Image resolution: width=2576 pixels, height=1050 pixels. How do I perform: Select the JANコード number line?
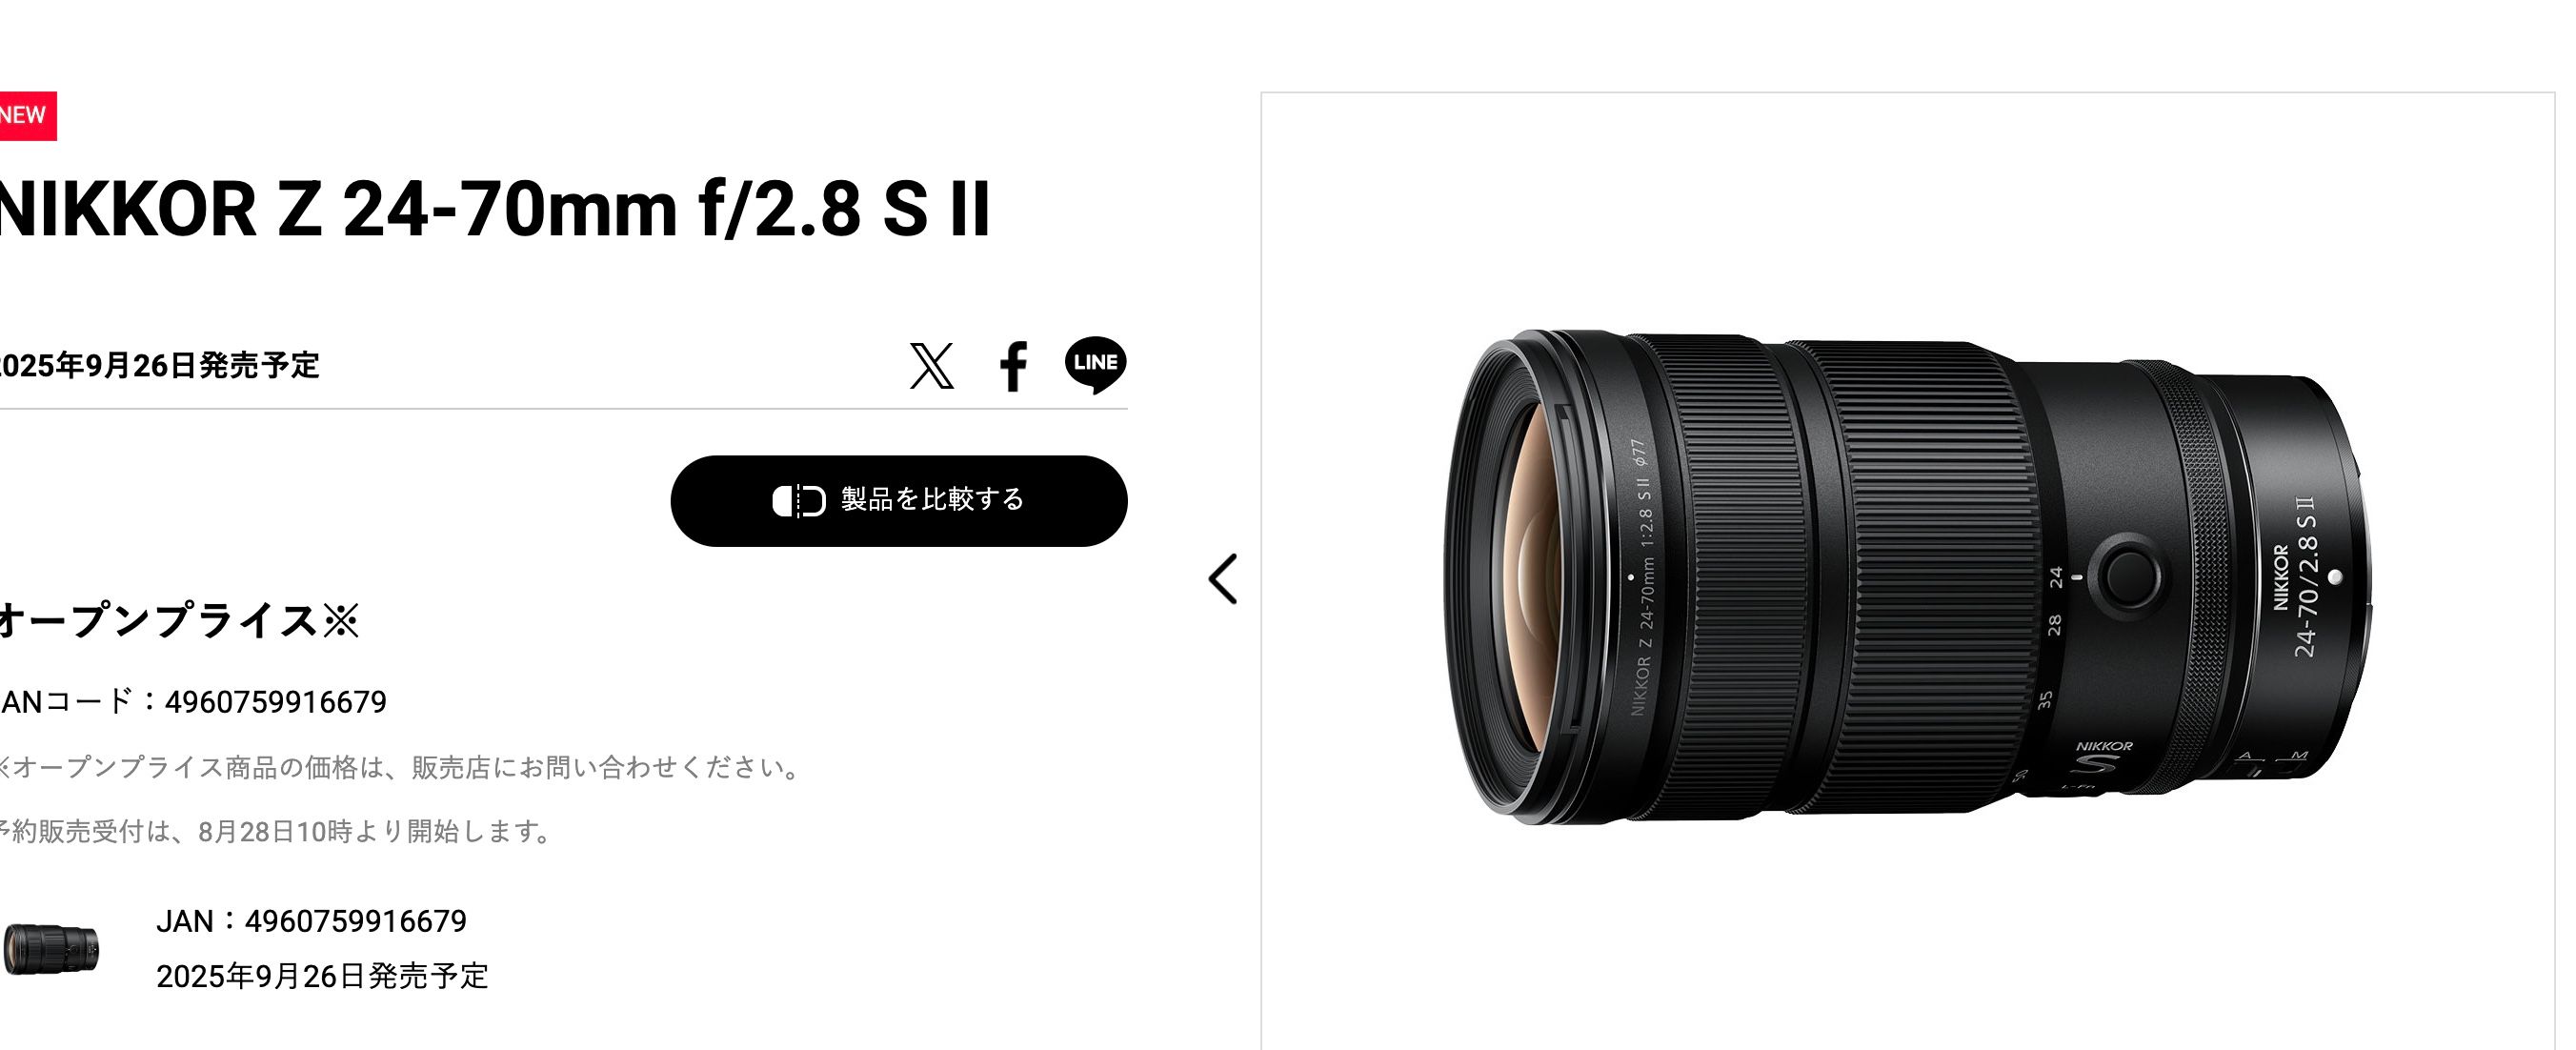[x=193, y=702]
